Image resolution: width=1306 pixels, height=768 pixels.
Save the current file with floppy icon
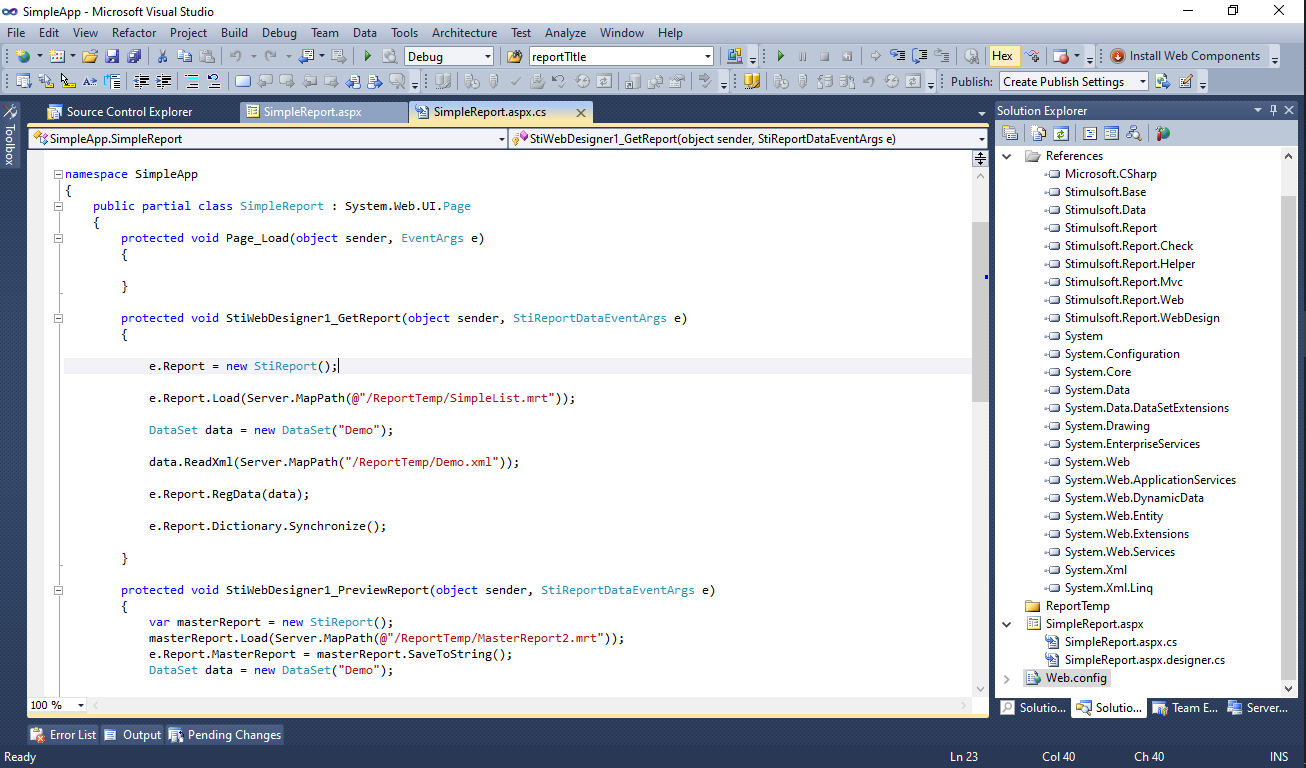point(112,56)
